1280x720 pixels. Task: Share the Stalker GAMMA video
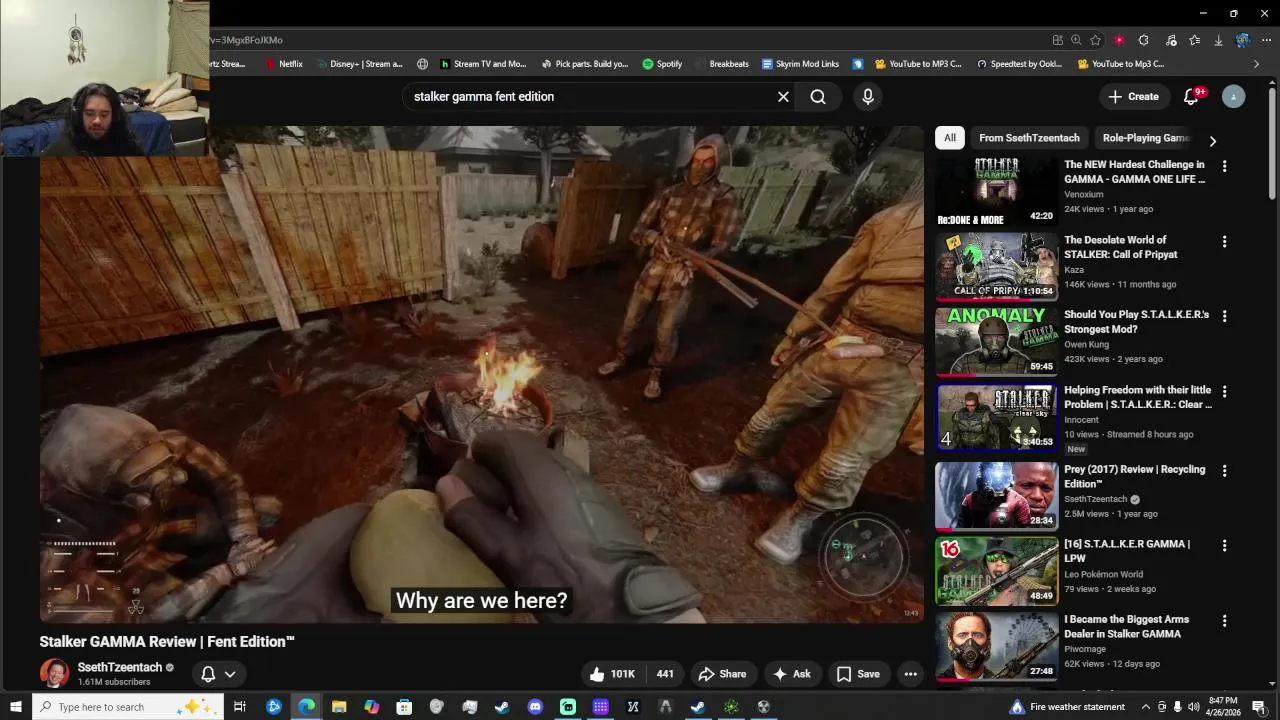(x=722, y=674)
